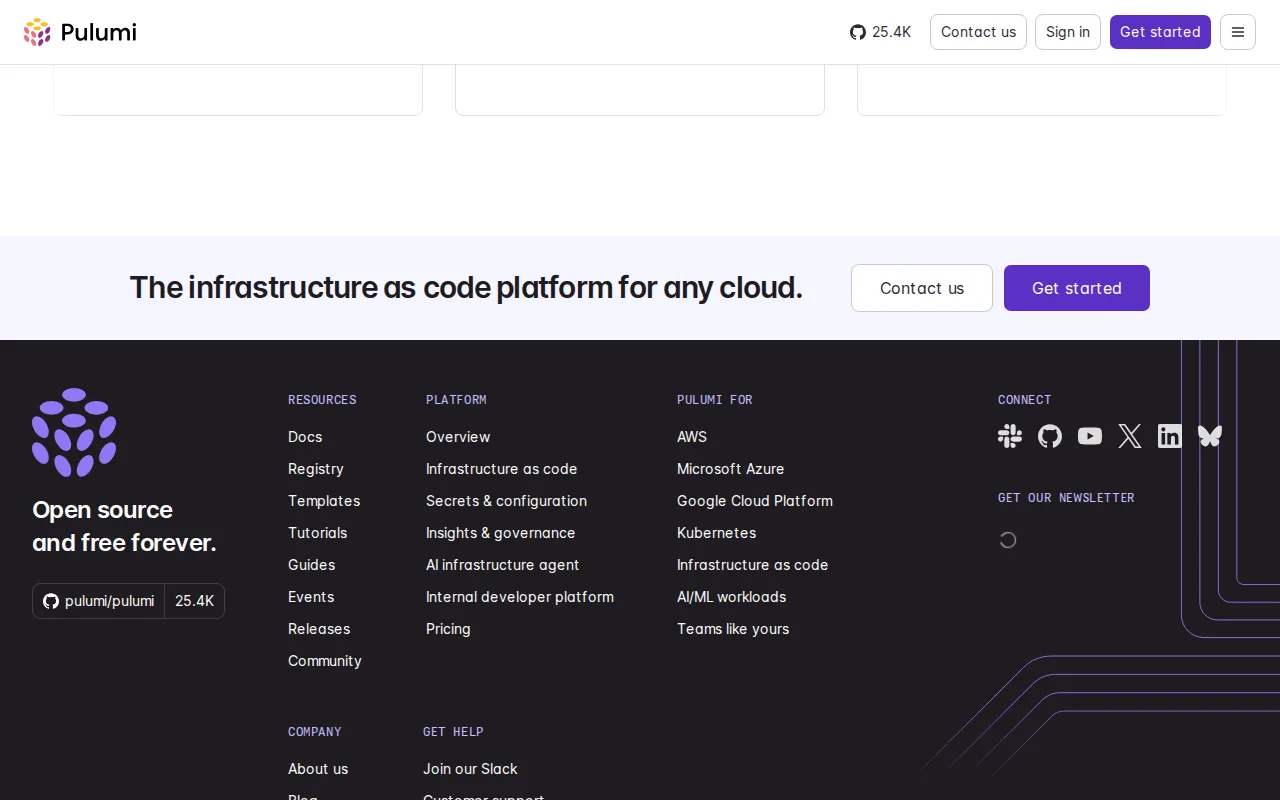Open the Templates link

click(324, 501)
